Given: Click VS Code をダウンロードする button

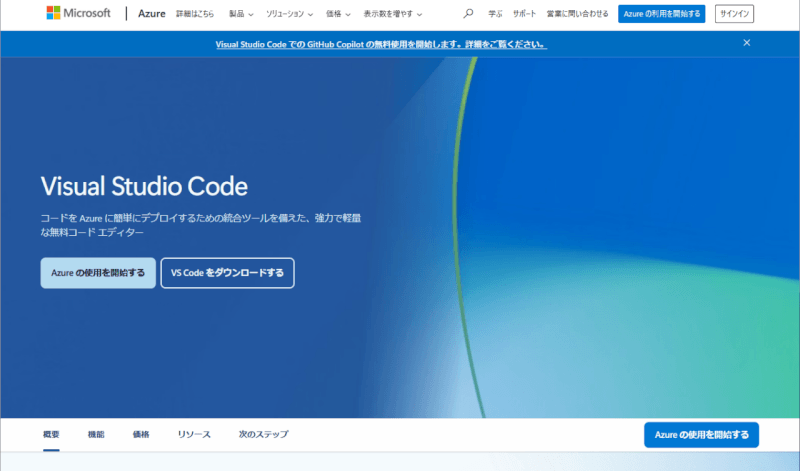Looking at the screenshot, I should pos(227,273).
